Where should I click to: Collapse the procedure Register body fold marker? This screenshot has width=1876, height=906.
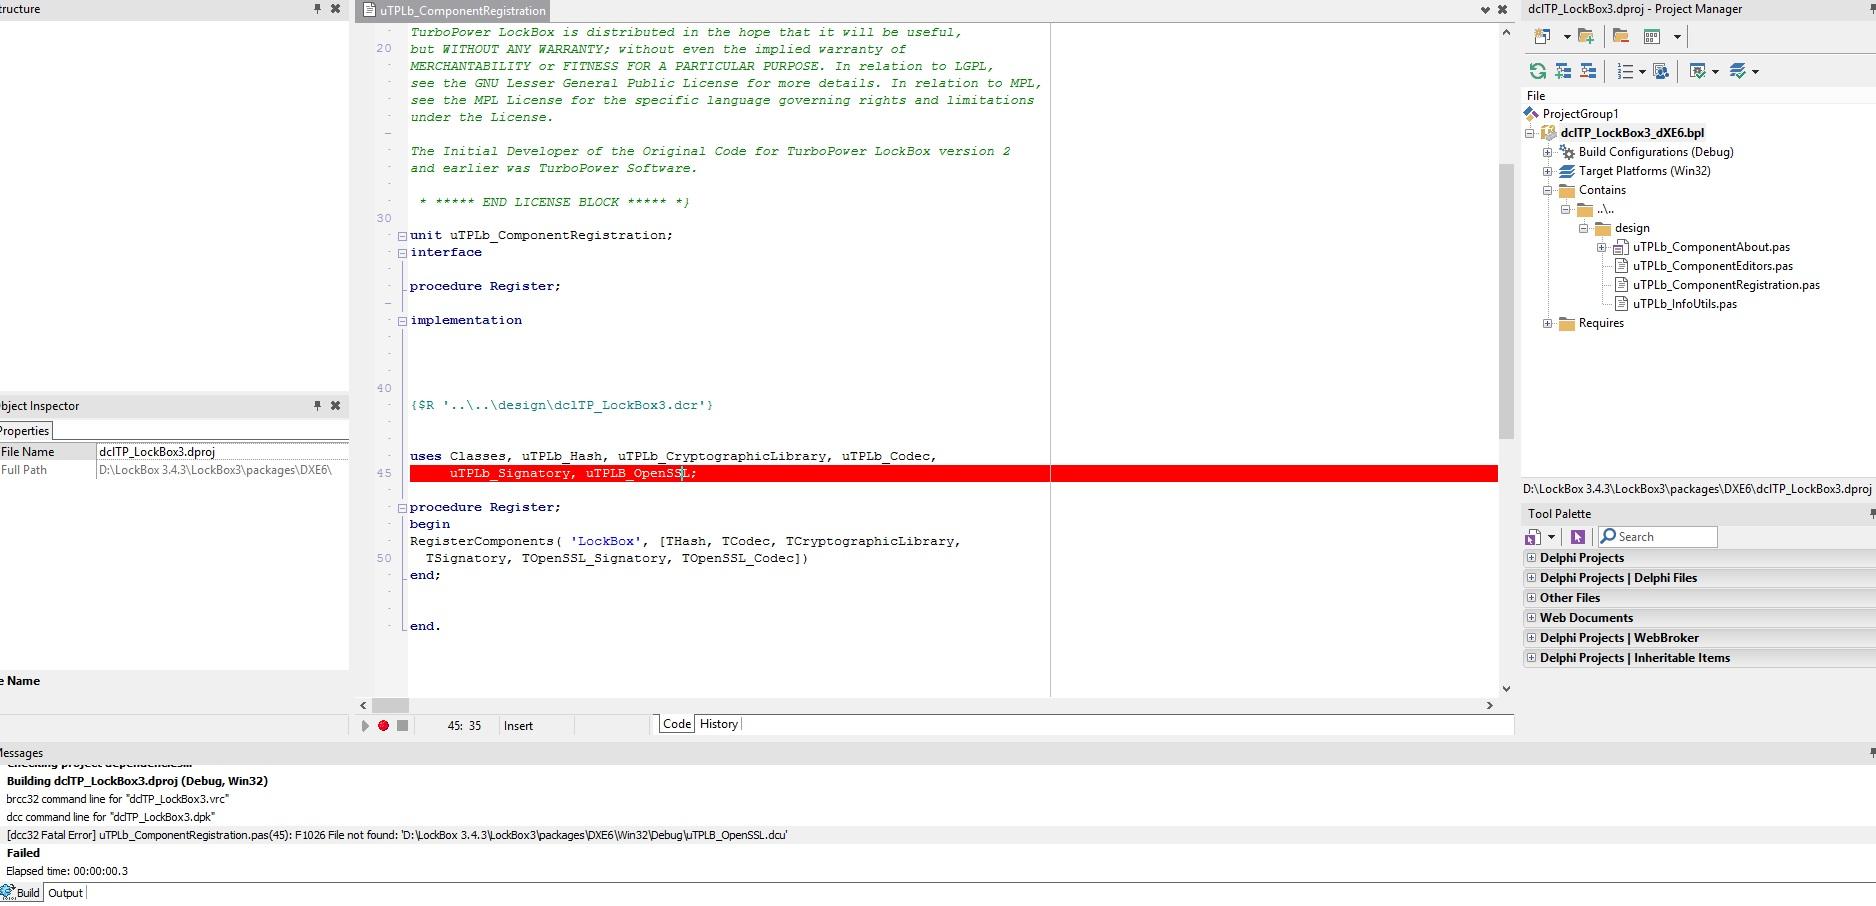coord(402,508)
